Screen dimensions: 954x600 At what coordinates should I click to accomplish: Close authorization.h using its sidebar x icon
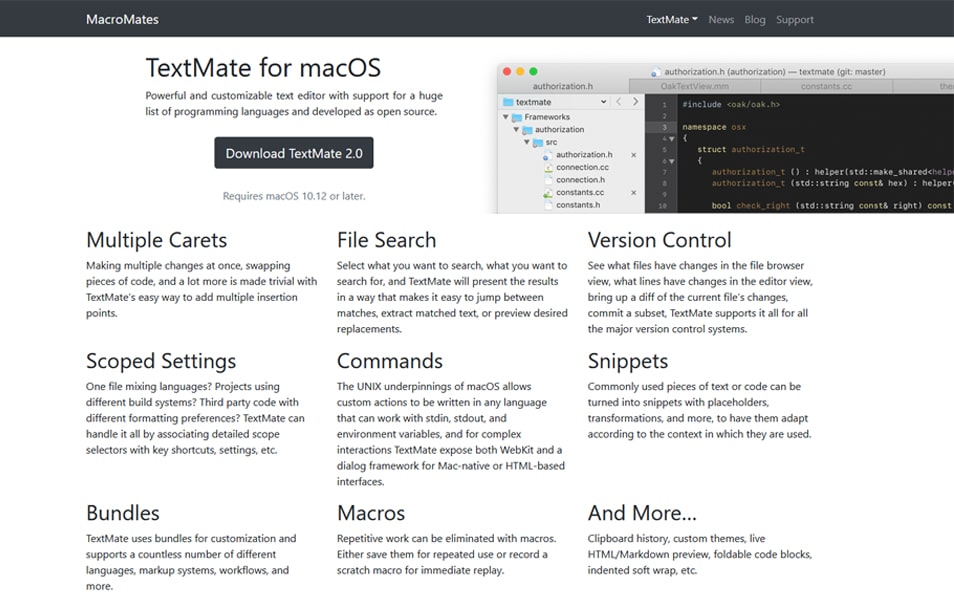pos(633,155)
